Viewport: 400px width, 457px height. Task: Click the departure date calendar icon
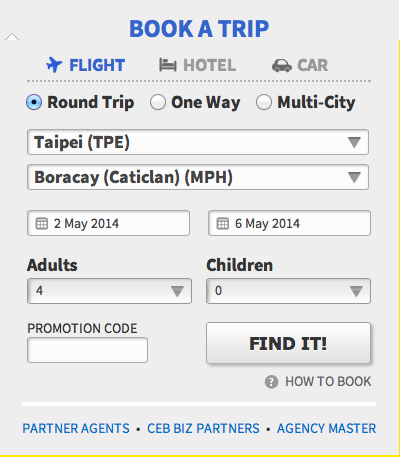(42, 223)
